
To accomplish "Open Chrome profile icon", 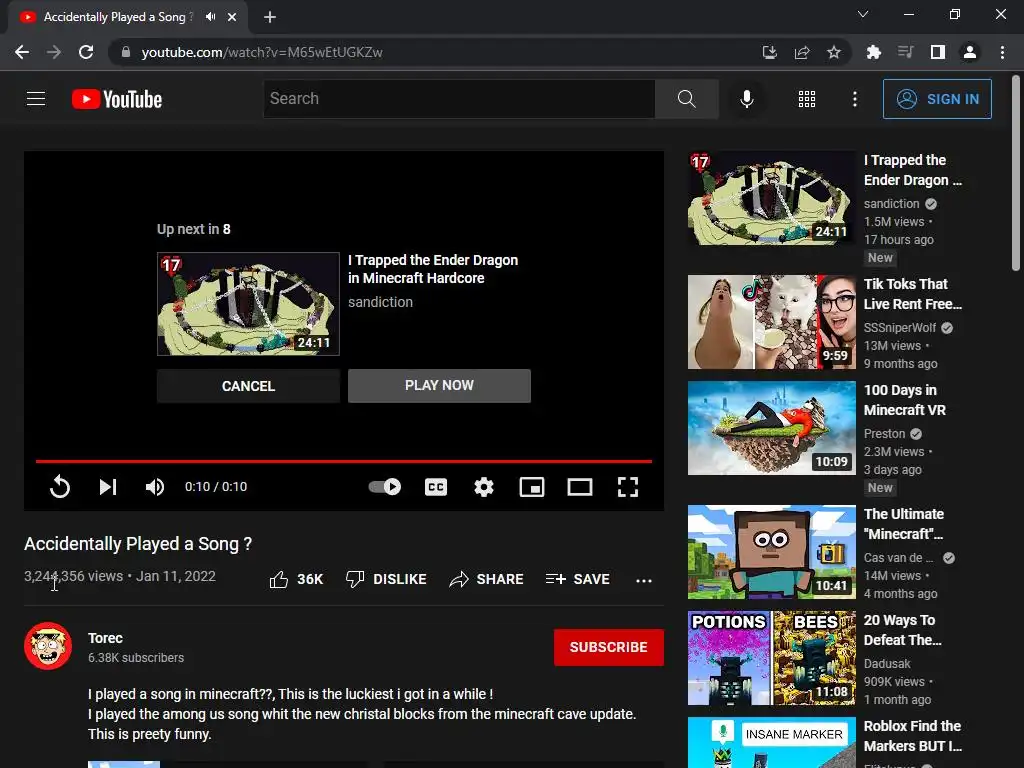I will tap(970, 52).
